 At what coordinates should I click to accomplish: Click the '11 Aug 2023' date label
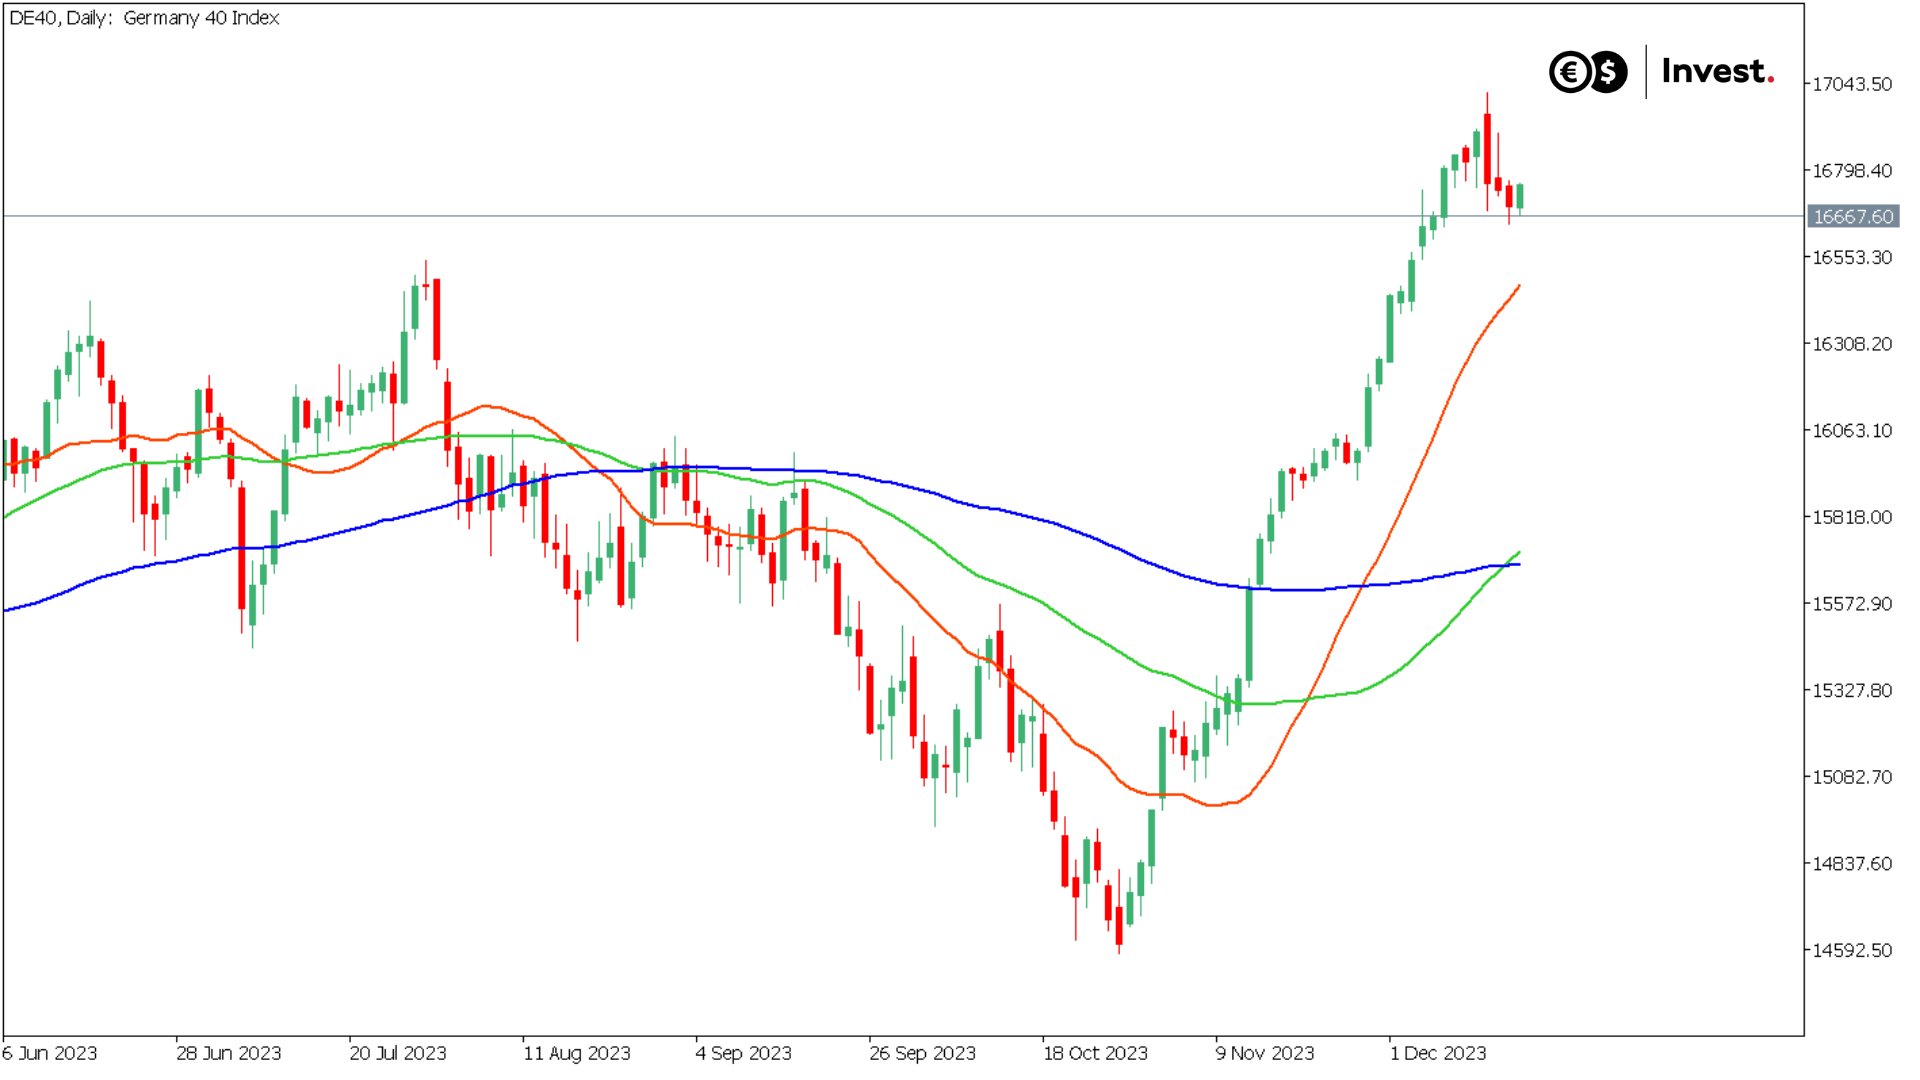pos(577,1053)
